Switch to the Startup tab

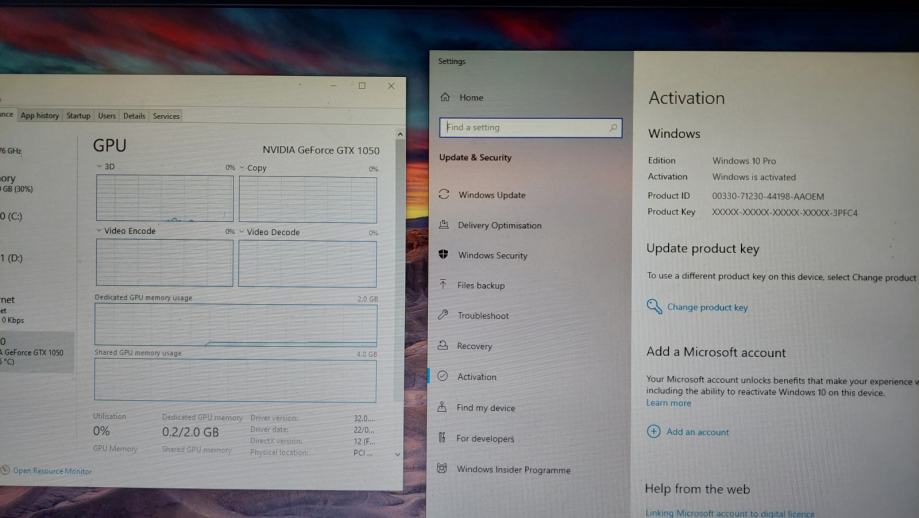coord(79,115)
